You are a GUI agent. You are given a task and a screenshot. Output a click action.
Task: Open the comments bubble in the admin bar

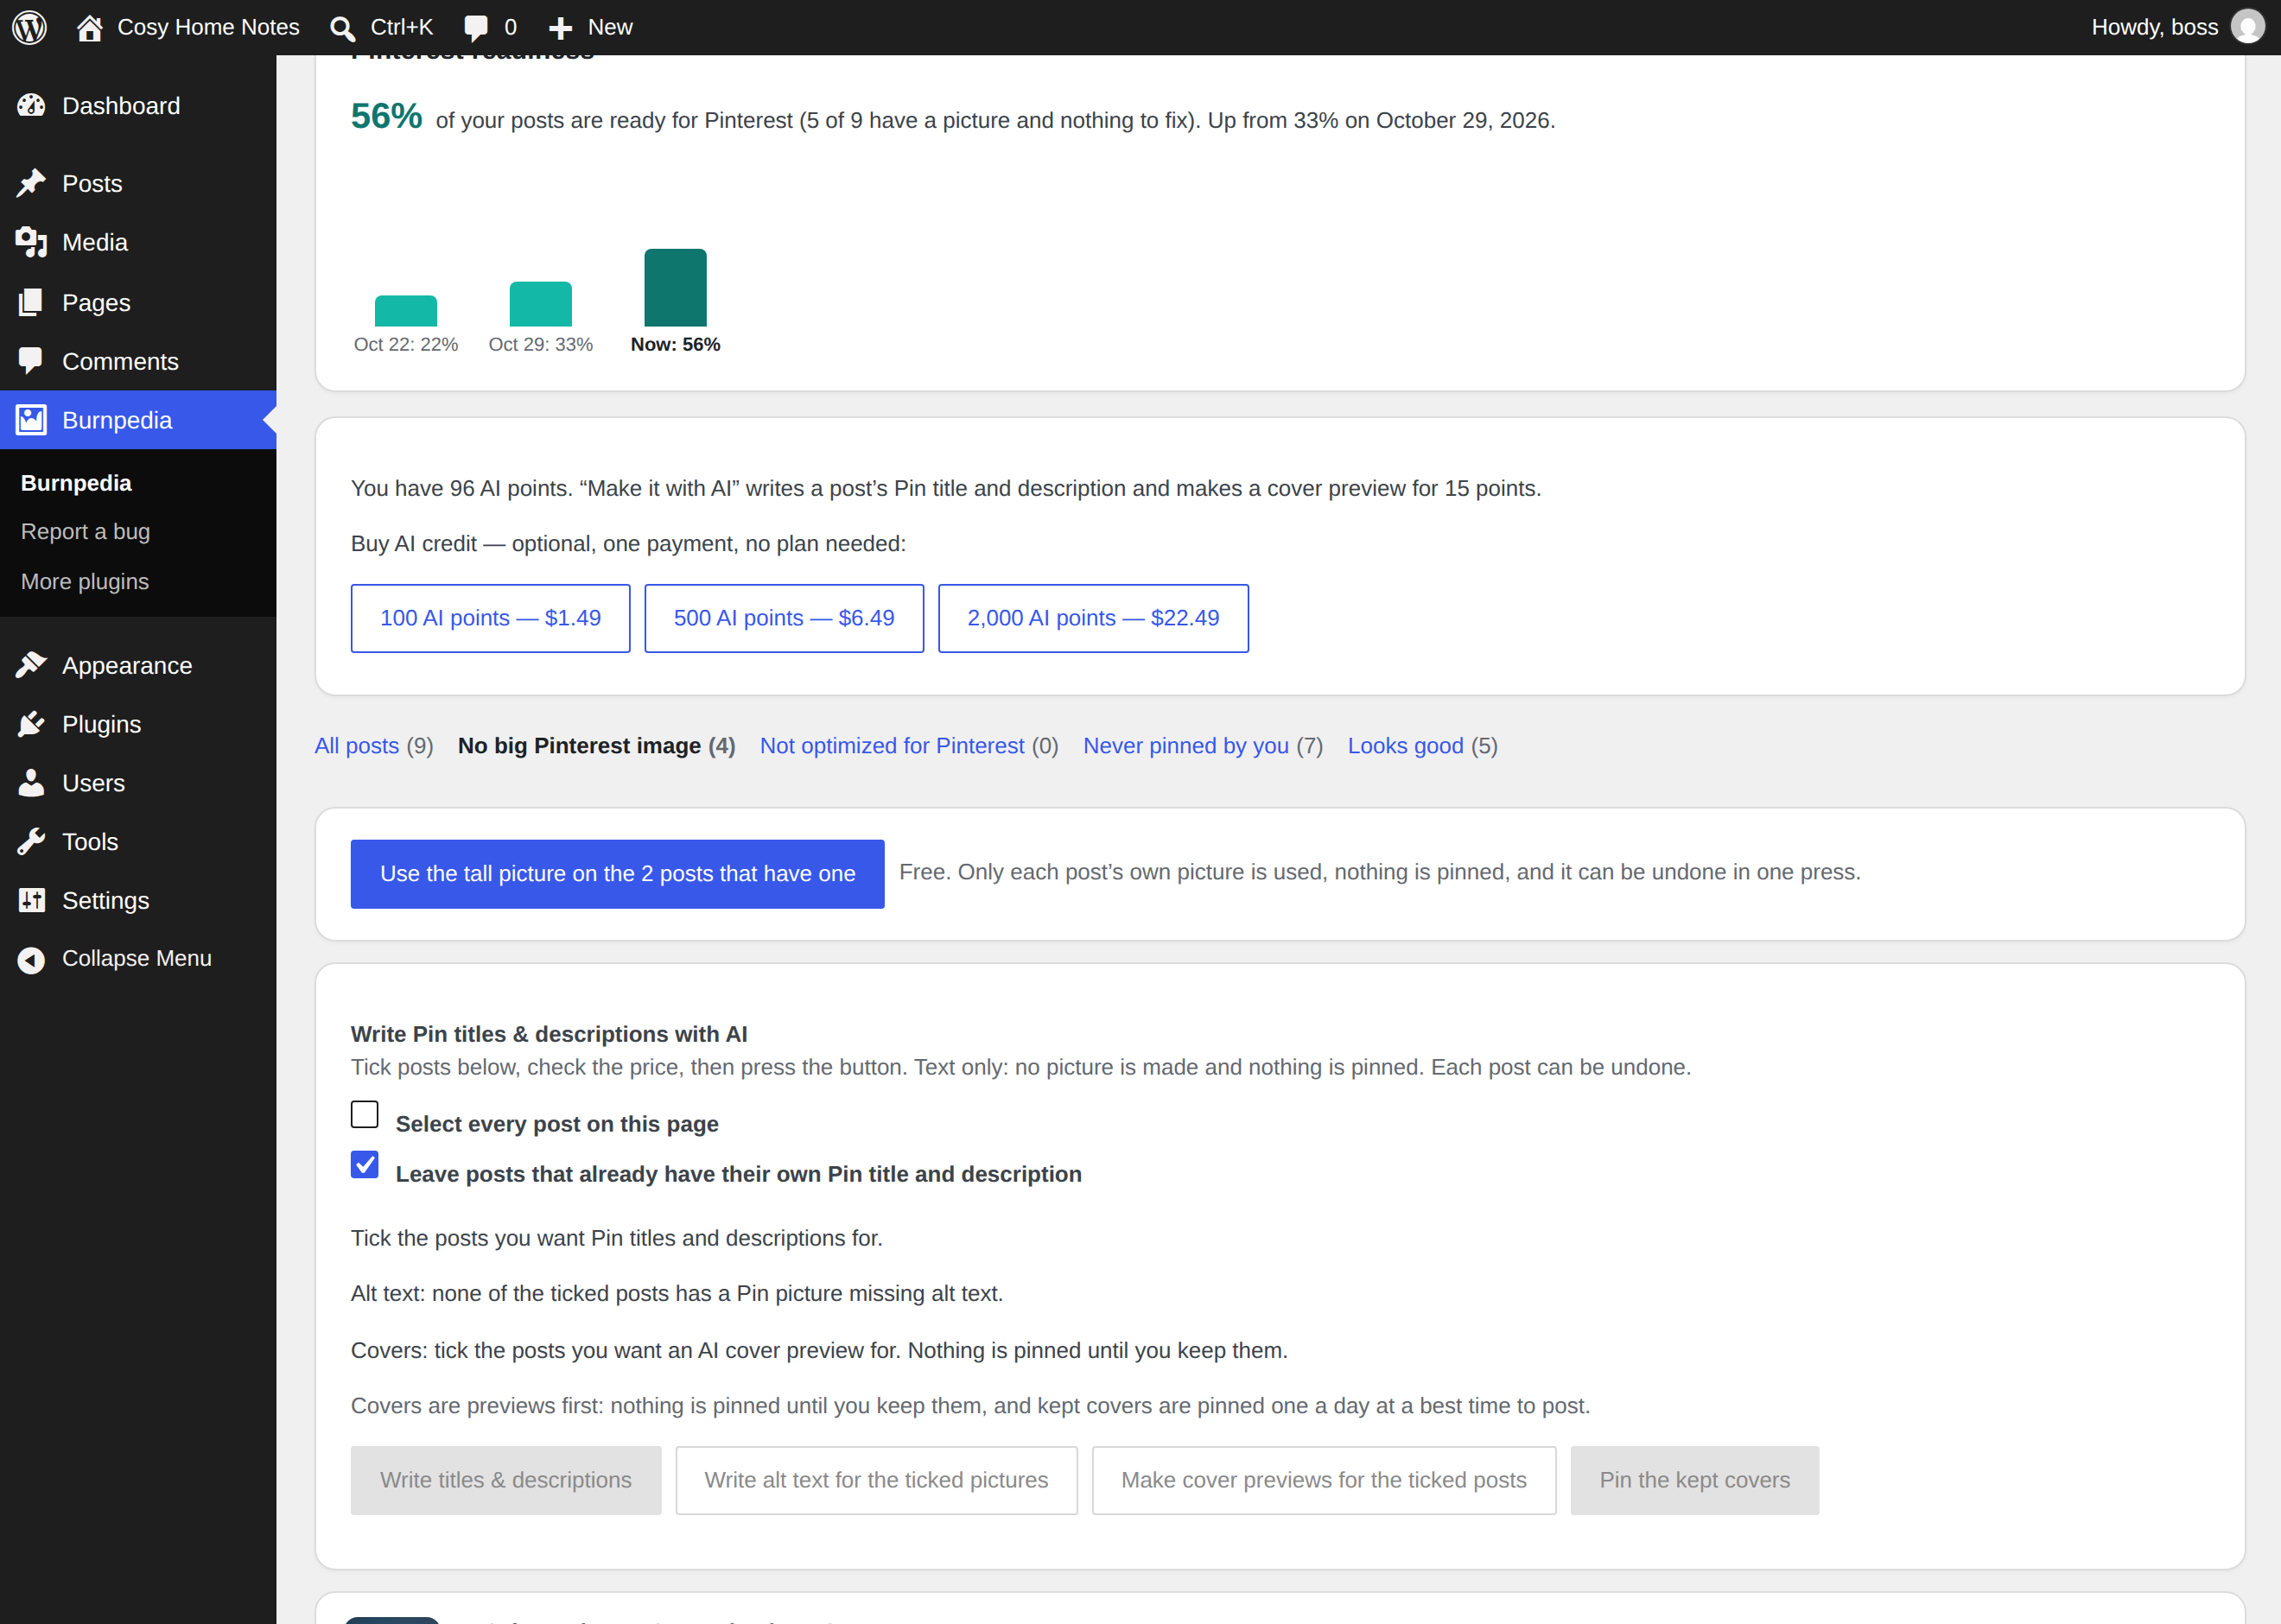[x=476, y=28]
